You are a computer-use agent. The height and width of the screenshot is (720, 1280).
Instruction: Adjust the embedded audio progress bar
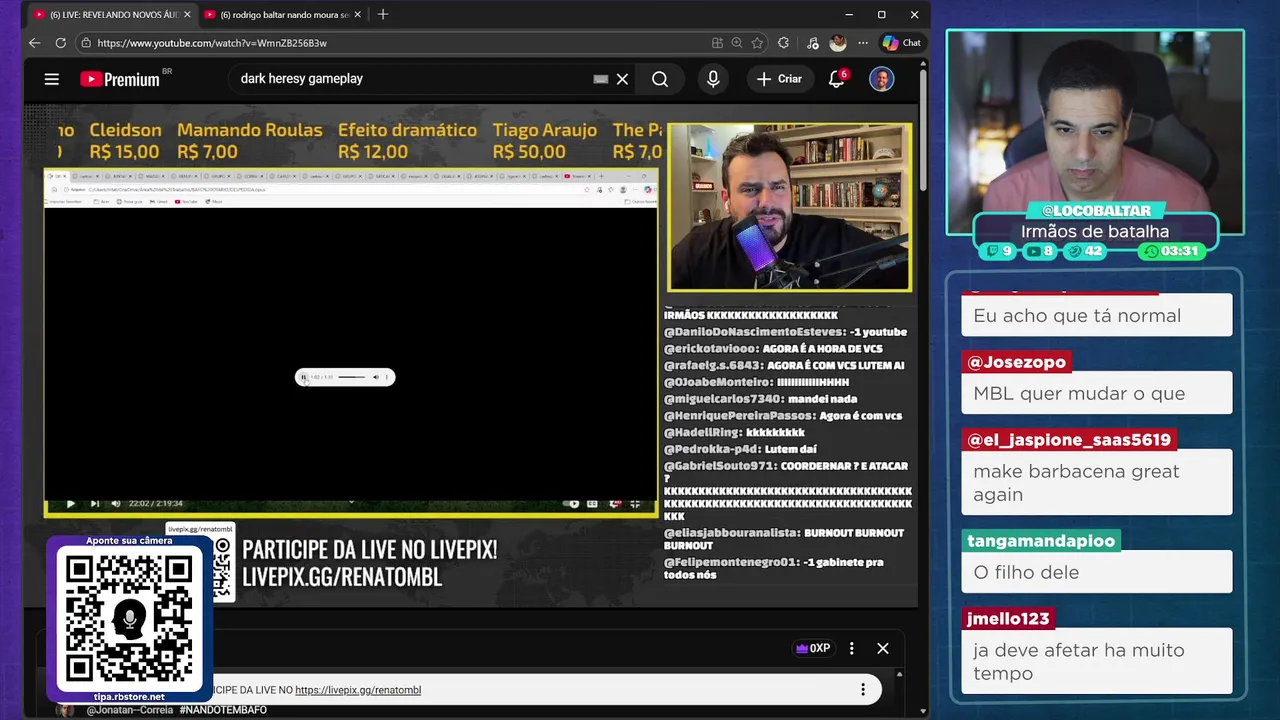click(351, 377)
